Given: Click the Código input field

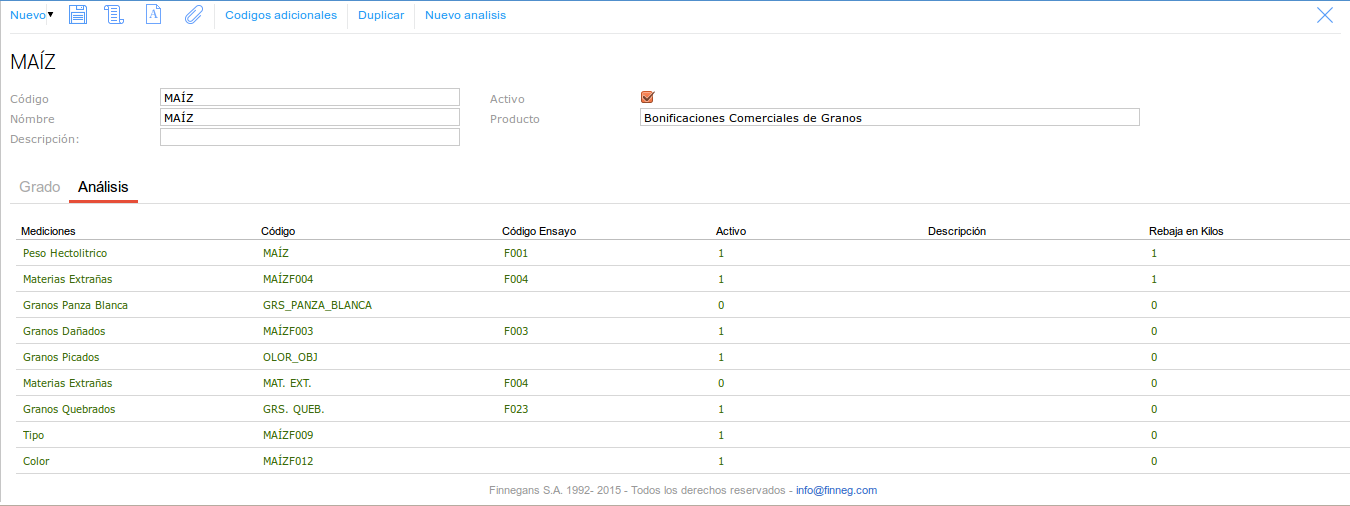Looking at the screenshot, I should click(310, 97).
